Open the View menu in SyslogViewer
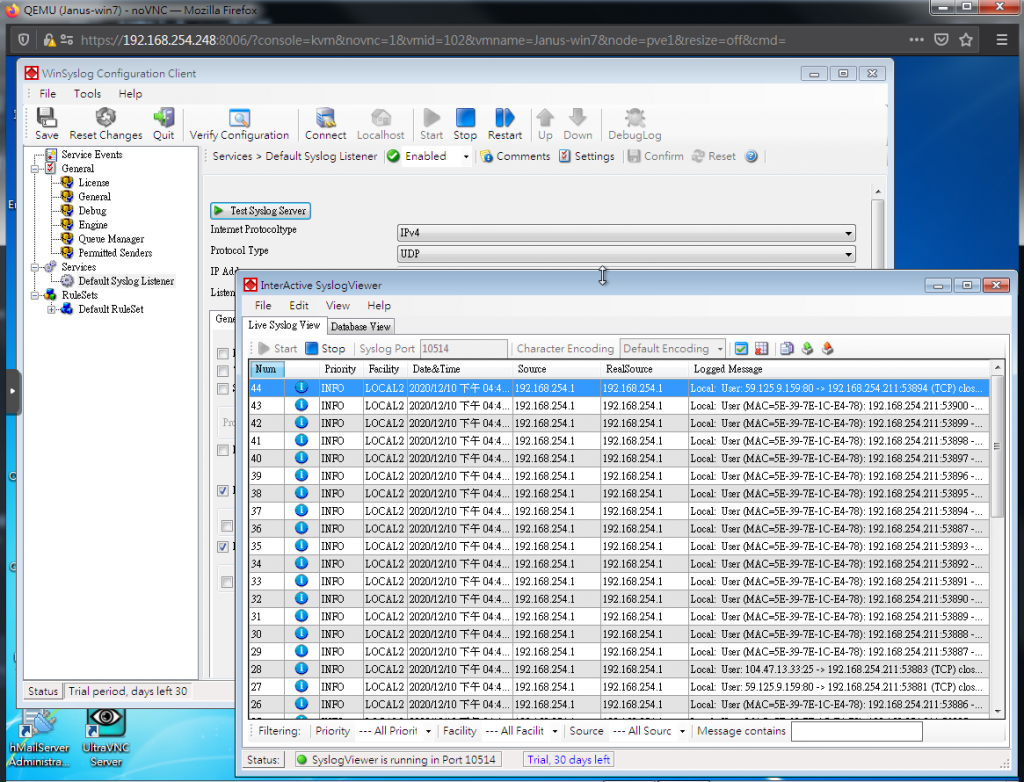 point(338,305)
